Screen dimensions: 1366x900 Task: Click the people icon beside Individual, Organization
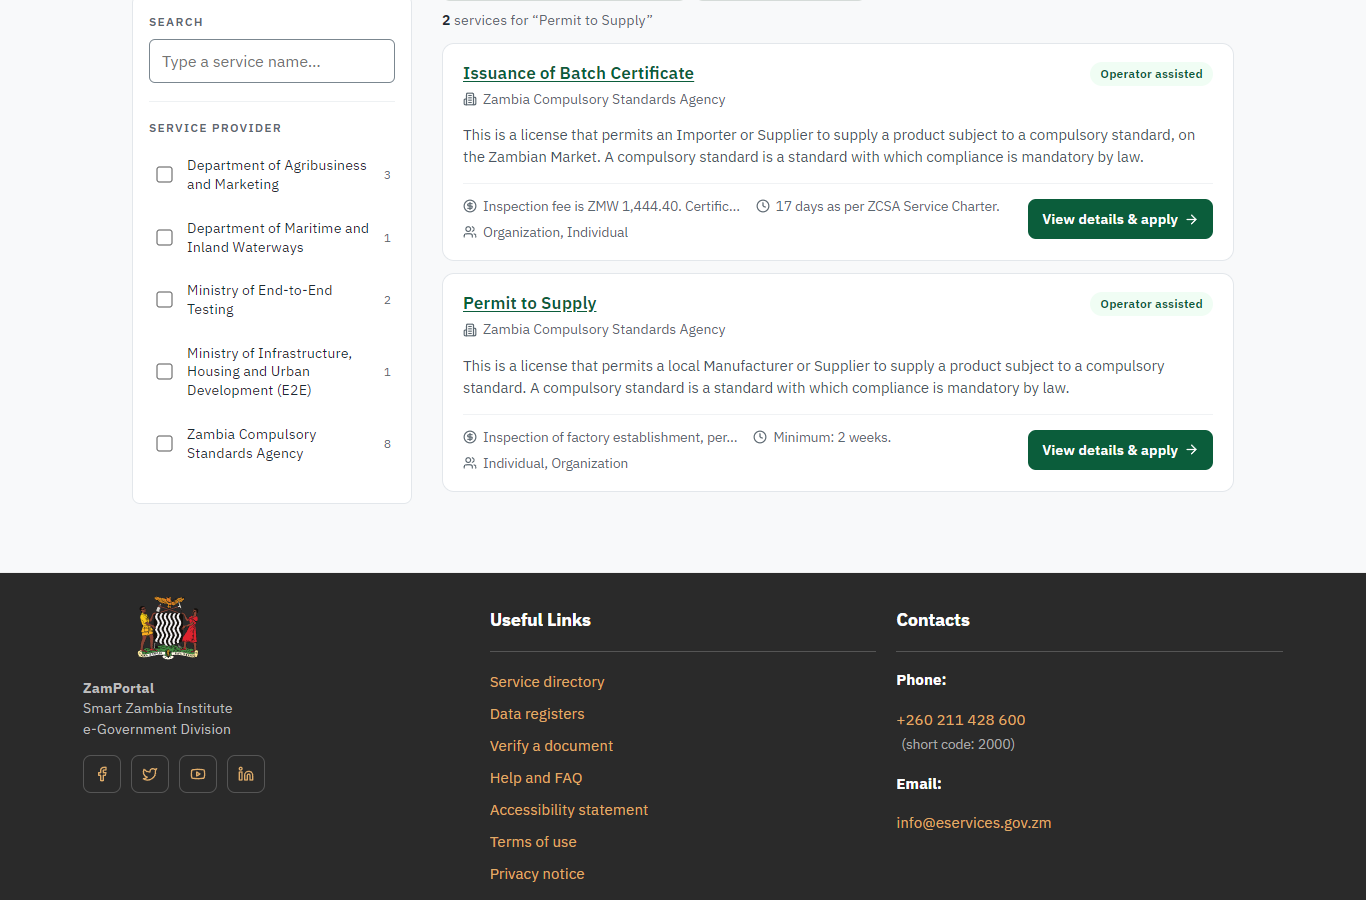(x=470, y=464)
